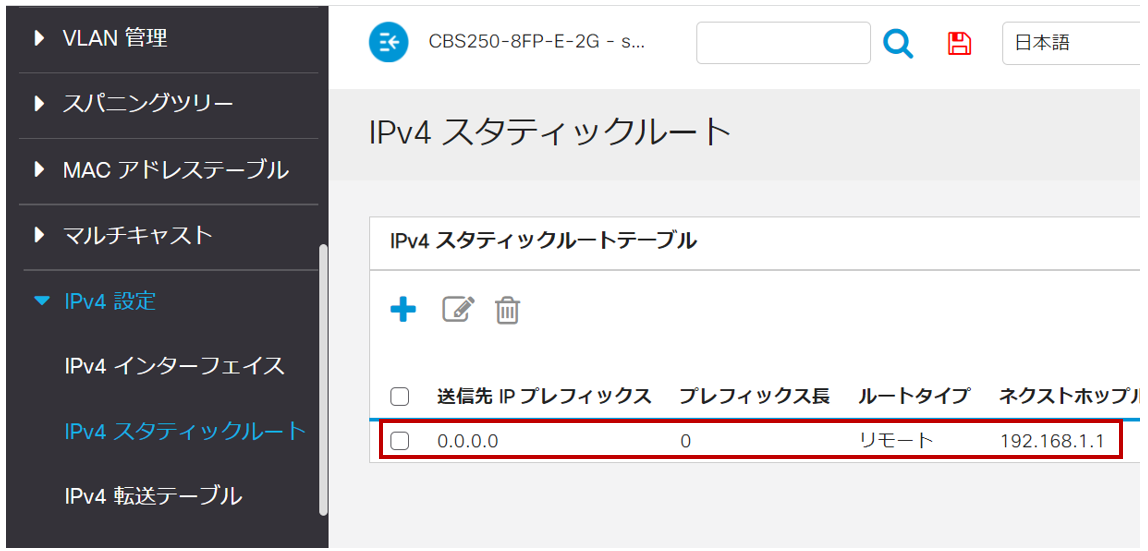This screenshot has height=551, width=1148.
Task: Click the 0.0.0.0 destination cell
Action: (468, 441)
